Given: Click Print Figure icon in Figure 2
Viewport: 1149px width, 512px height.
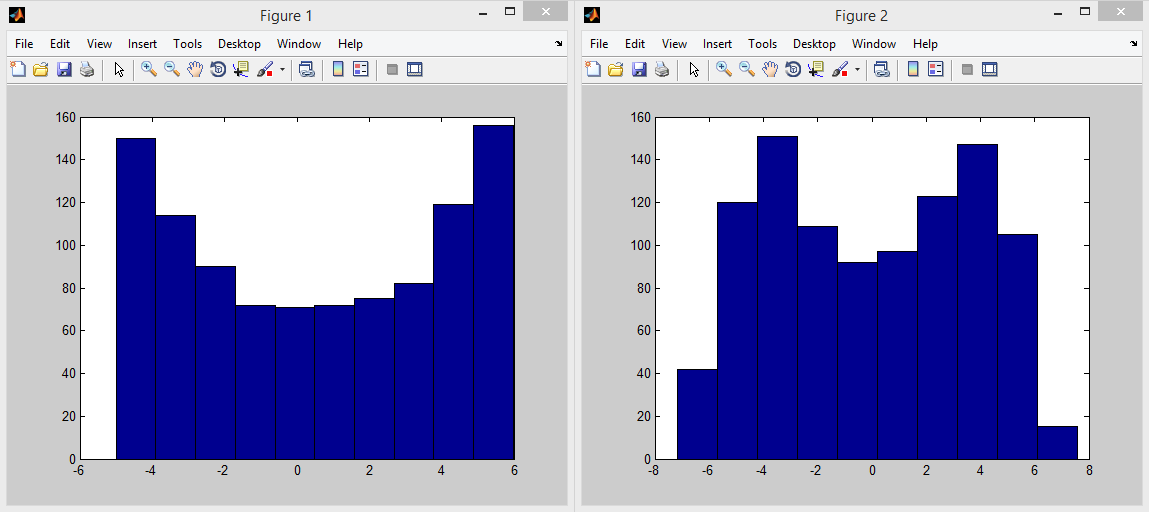Looking at the screenshot, I should (662, 70).
